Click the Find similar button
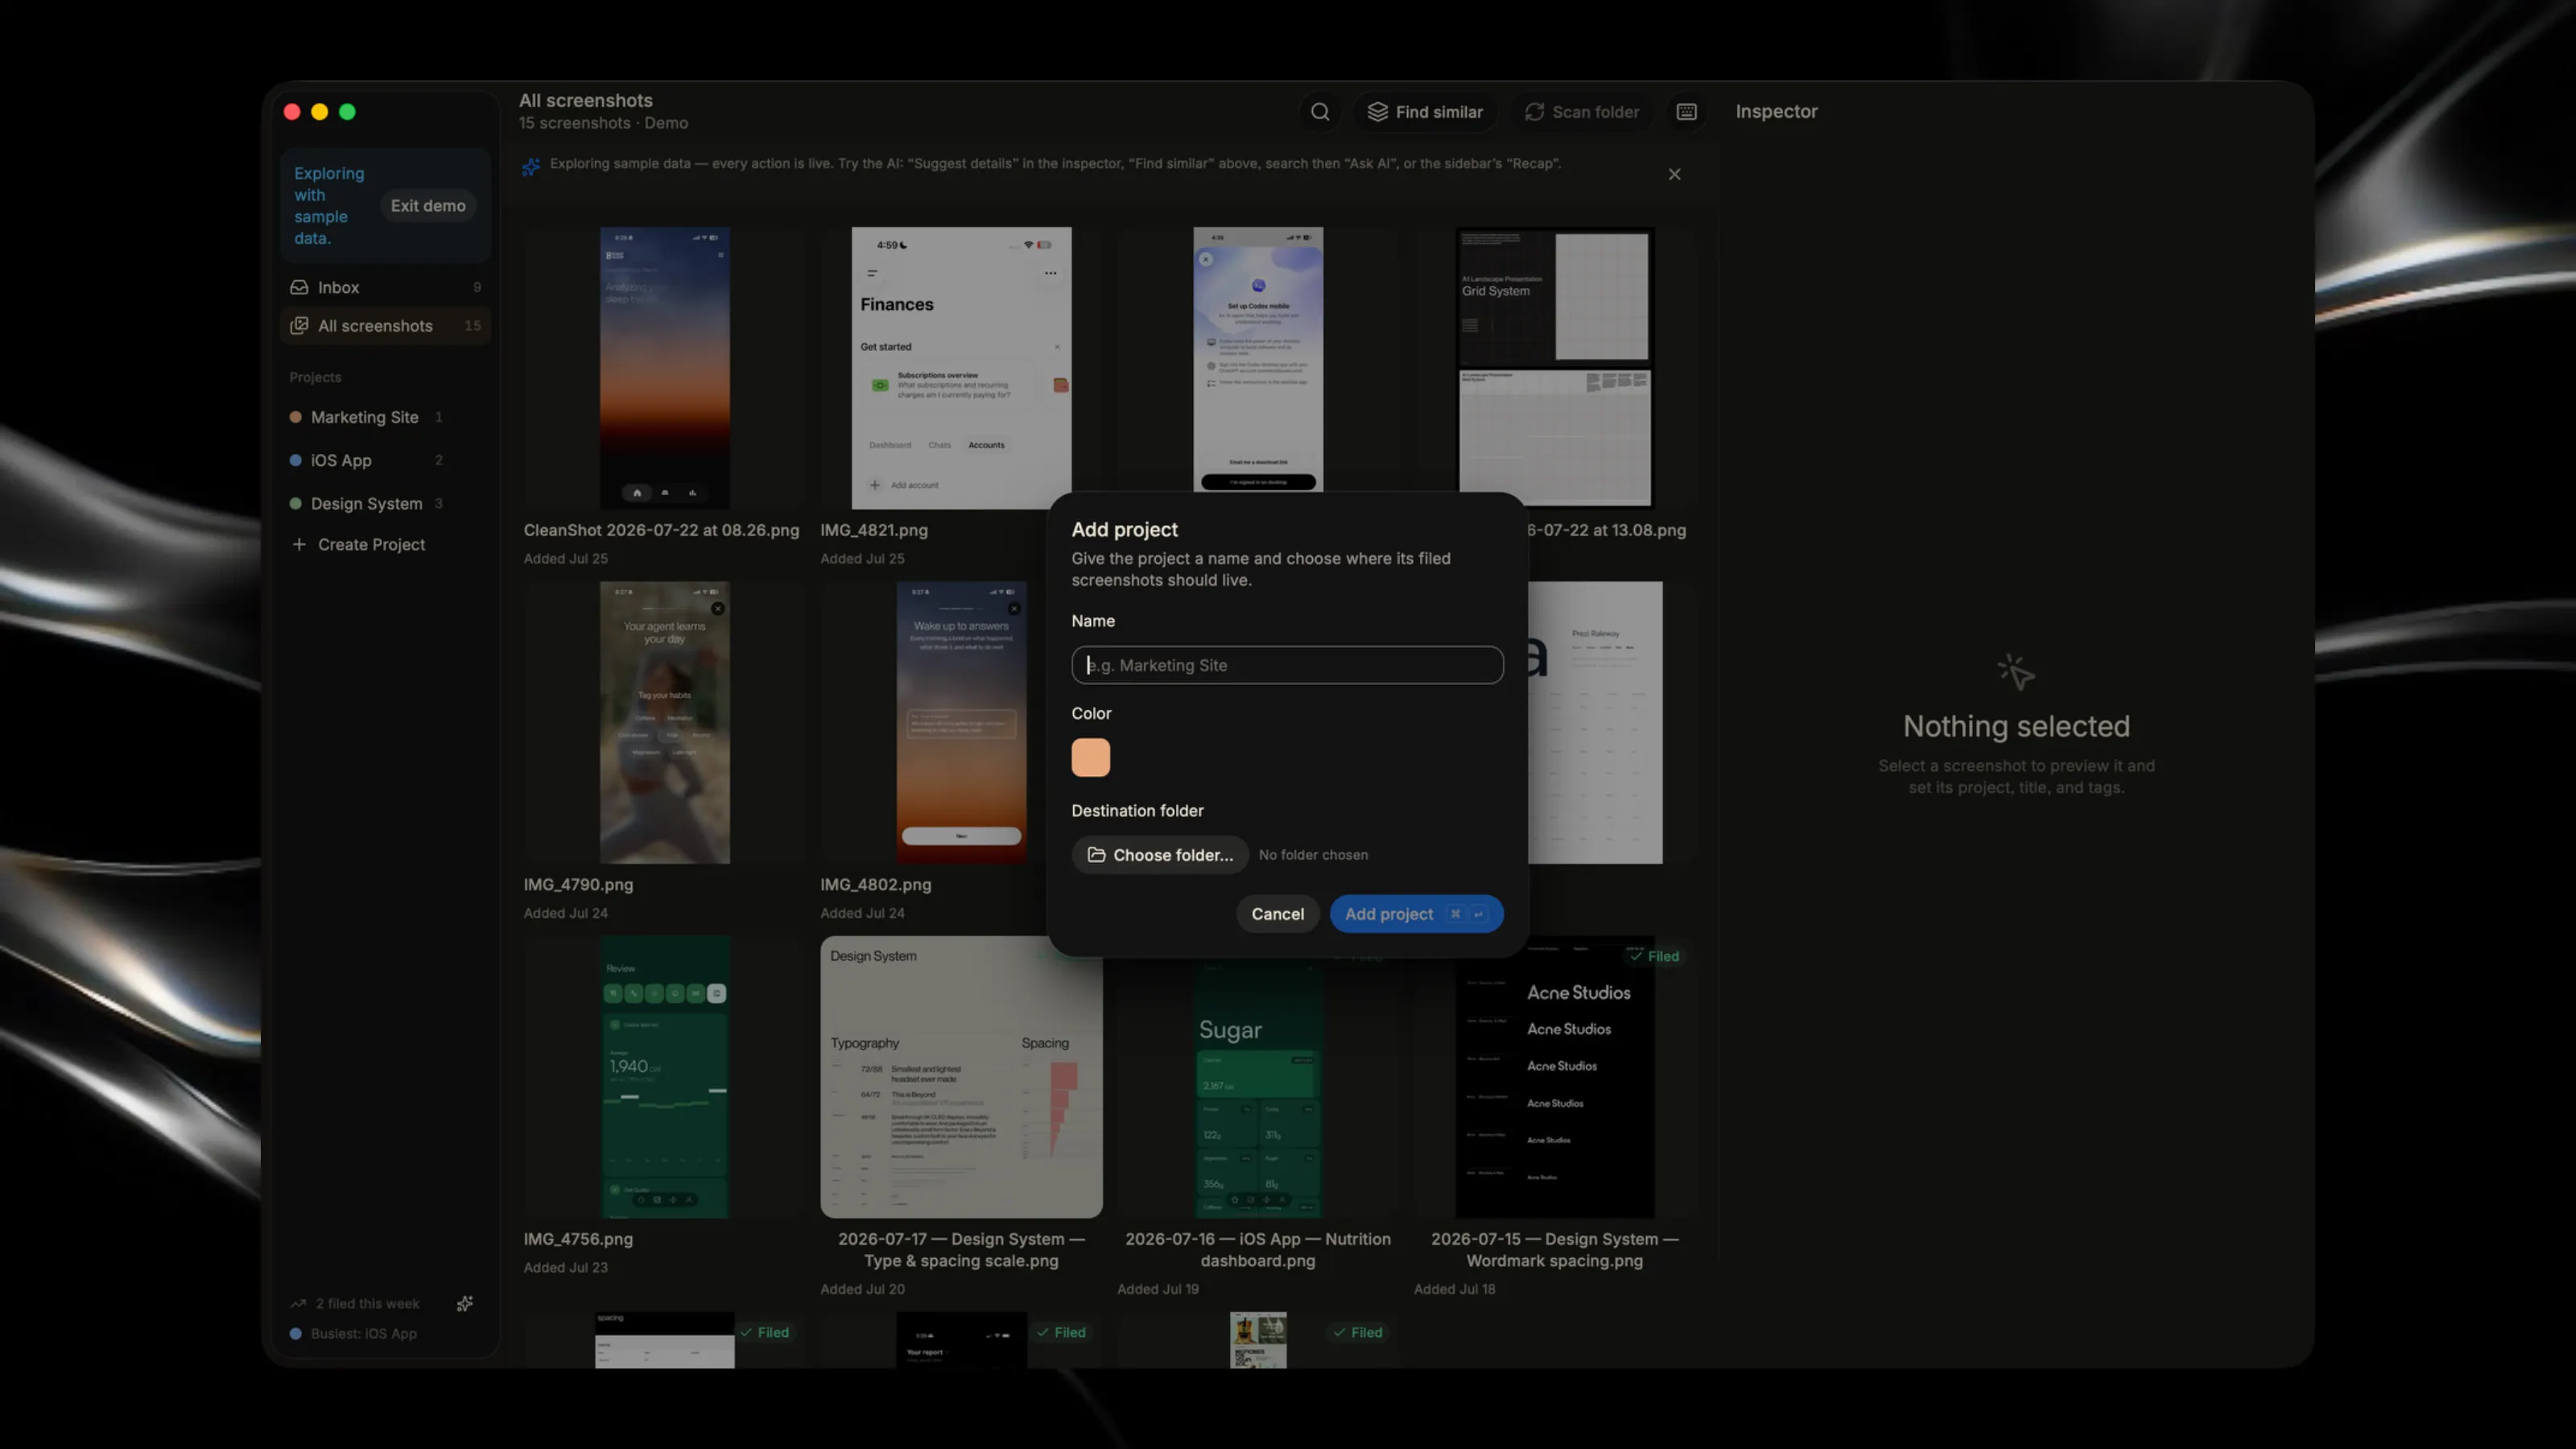 tap(1425, 112)
